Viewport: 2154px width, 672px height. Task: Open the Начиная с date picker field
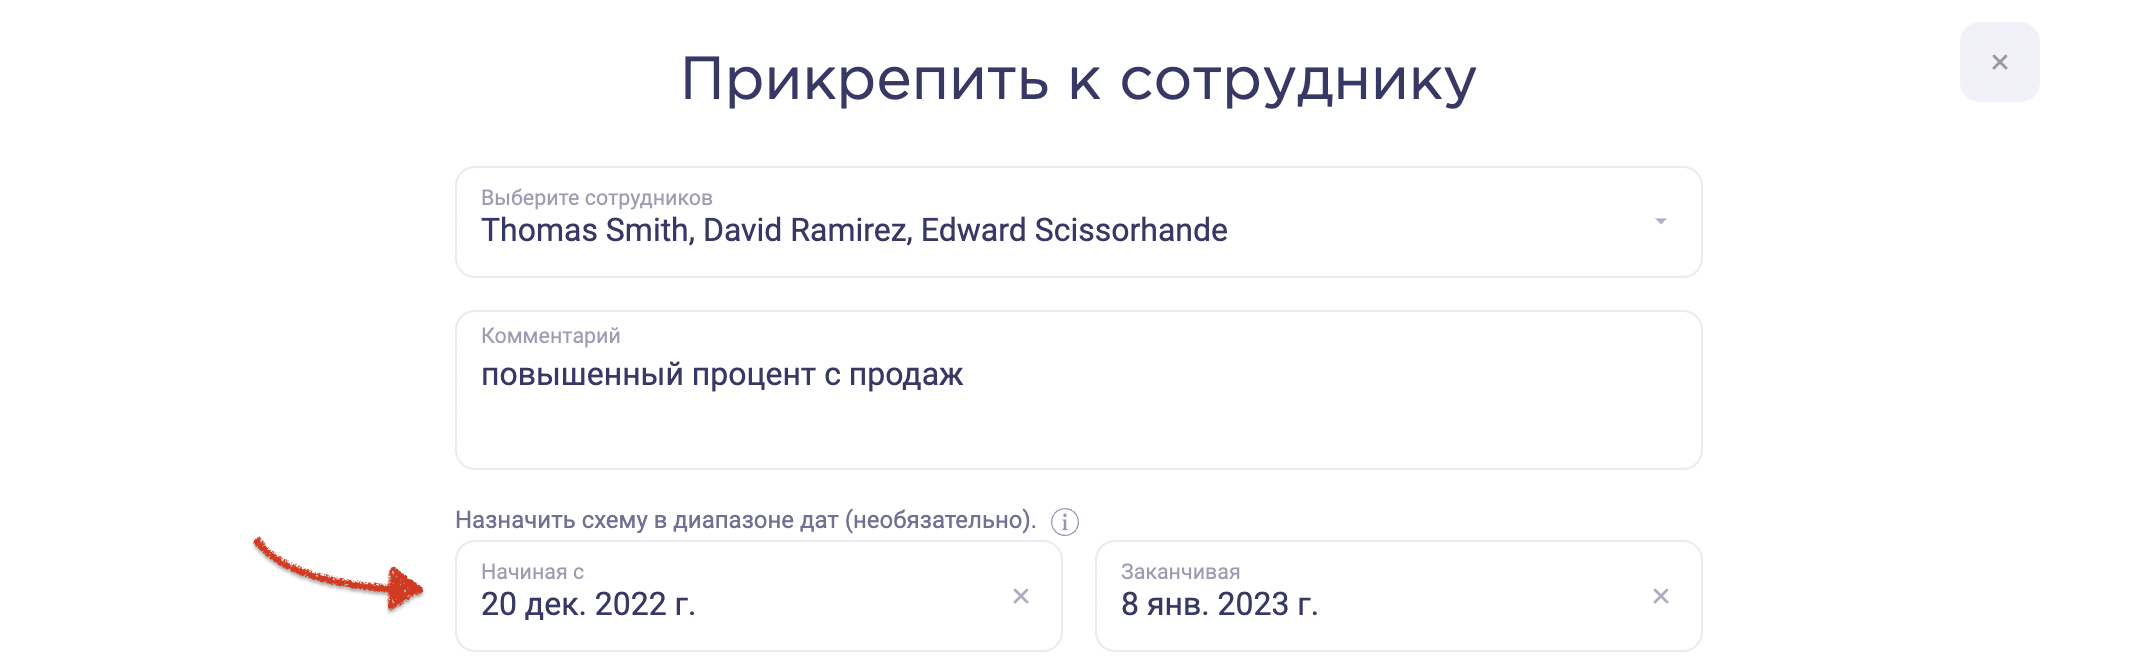[x=759, y=596]
